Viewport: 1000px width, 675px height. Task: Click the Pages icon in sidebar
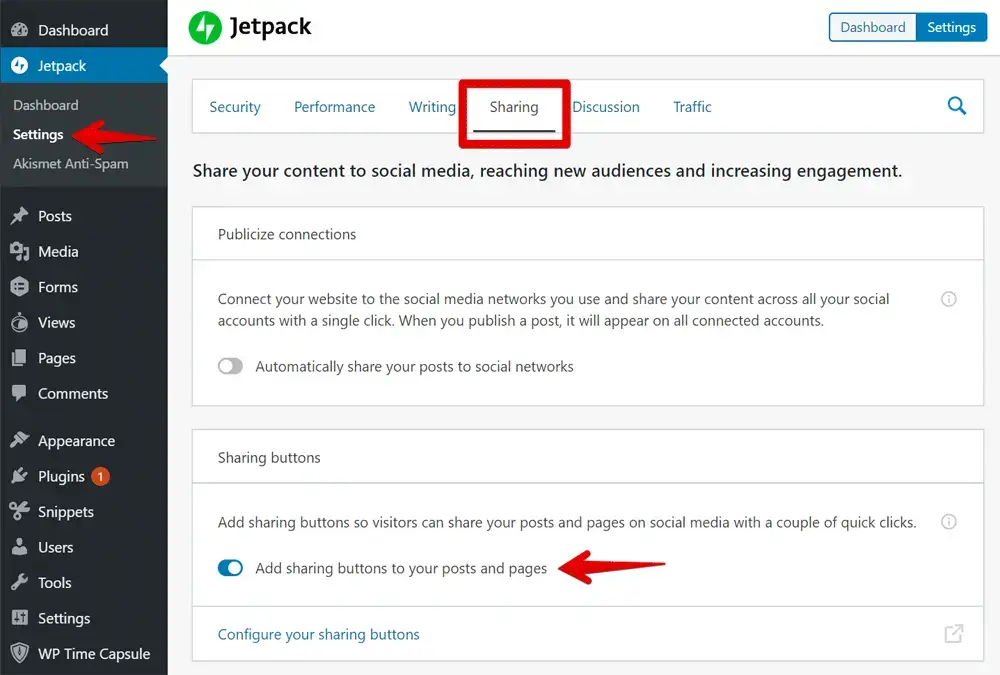20,358
